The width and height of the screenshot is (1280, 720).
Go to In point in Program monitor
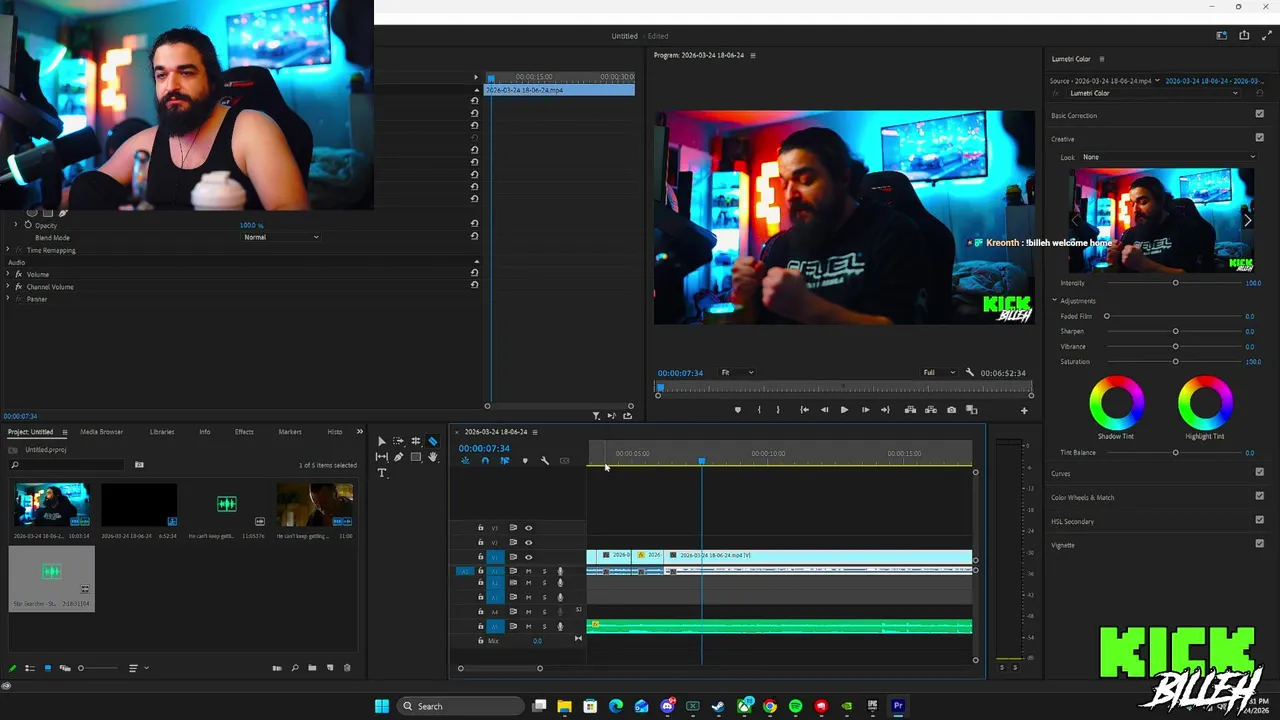[x=804, y=410]
